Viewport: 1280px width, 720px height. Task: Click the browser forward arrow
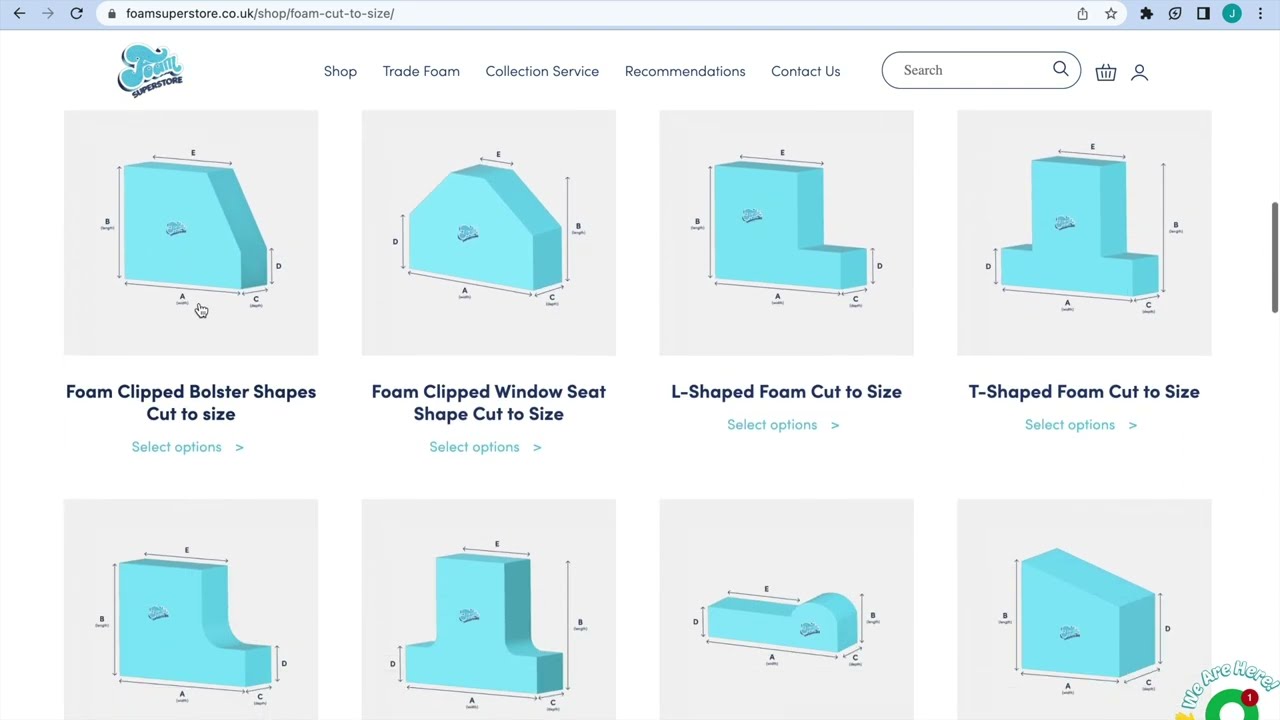(47, 13)
